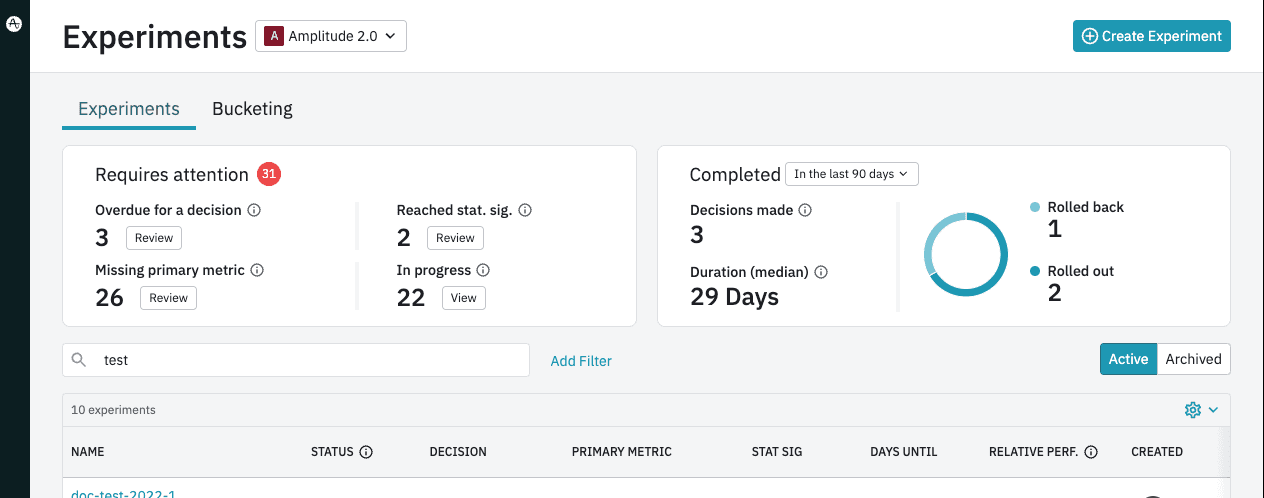This screenshot has height=498, width=1264.
Task: Click info icon beside Decisions made
Action: [805, 211]
